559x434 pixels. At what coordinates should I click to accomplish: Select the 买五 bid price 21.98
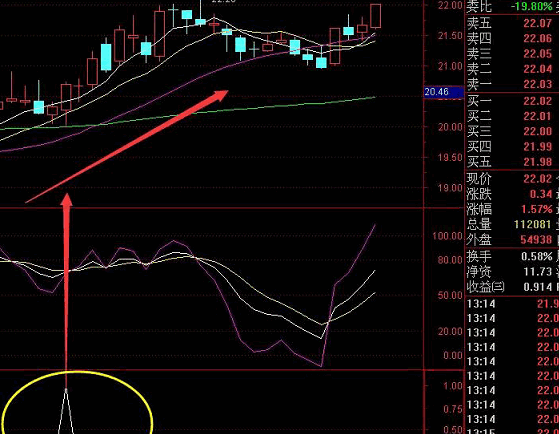coord(537,162)
